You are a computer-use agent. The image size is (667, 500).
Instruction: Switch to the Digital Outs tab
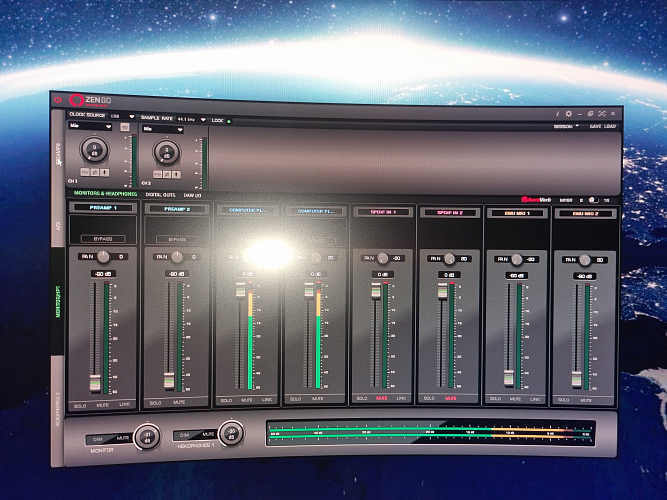[x=160, y=194]
